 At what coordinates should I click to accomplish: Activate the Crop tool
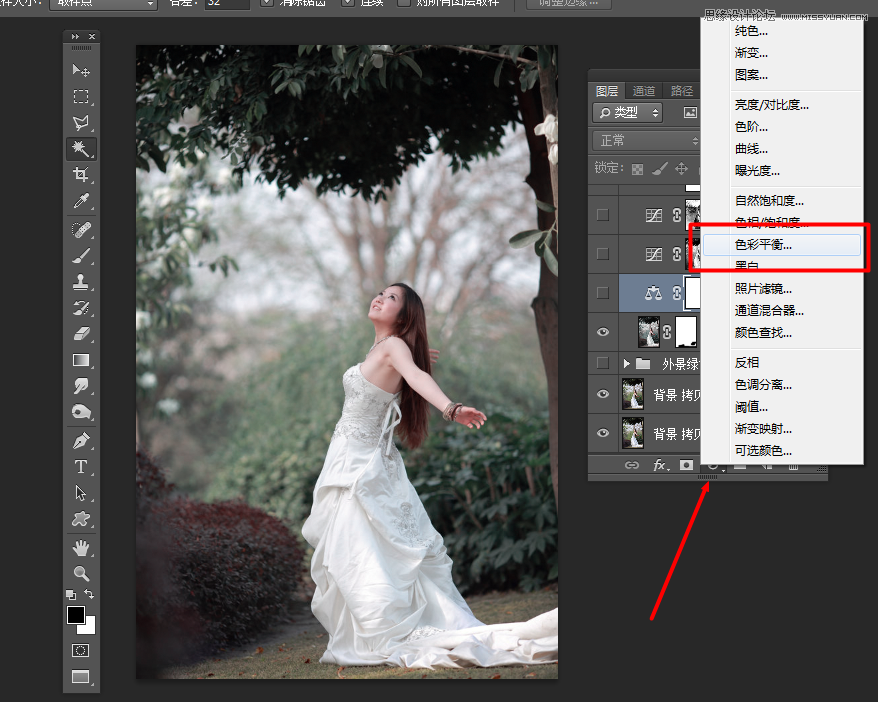(81, 173)
